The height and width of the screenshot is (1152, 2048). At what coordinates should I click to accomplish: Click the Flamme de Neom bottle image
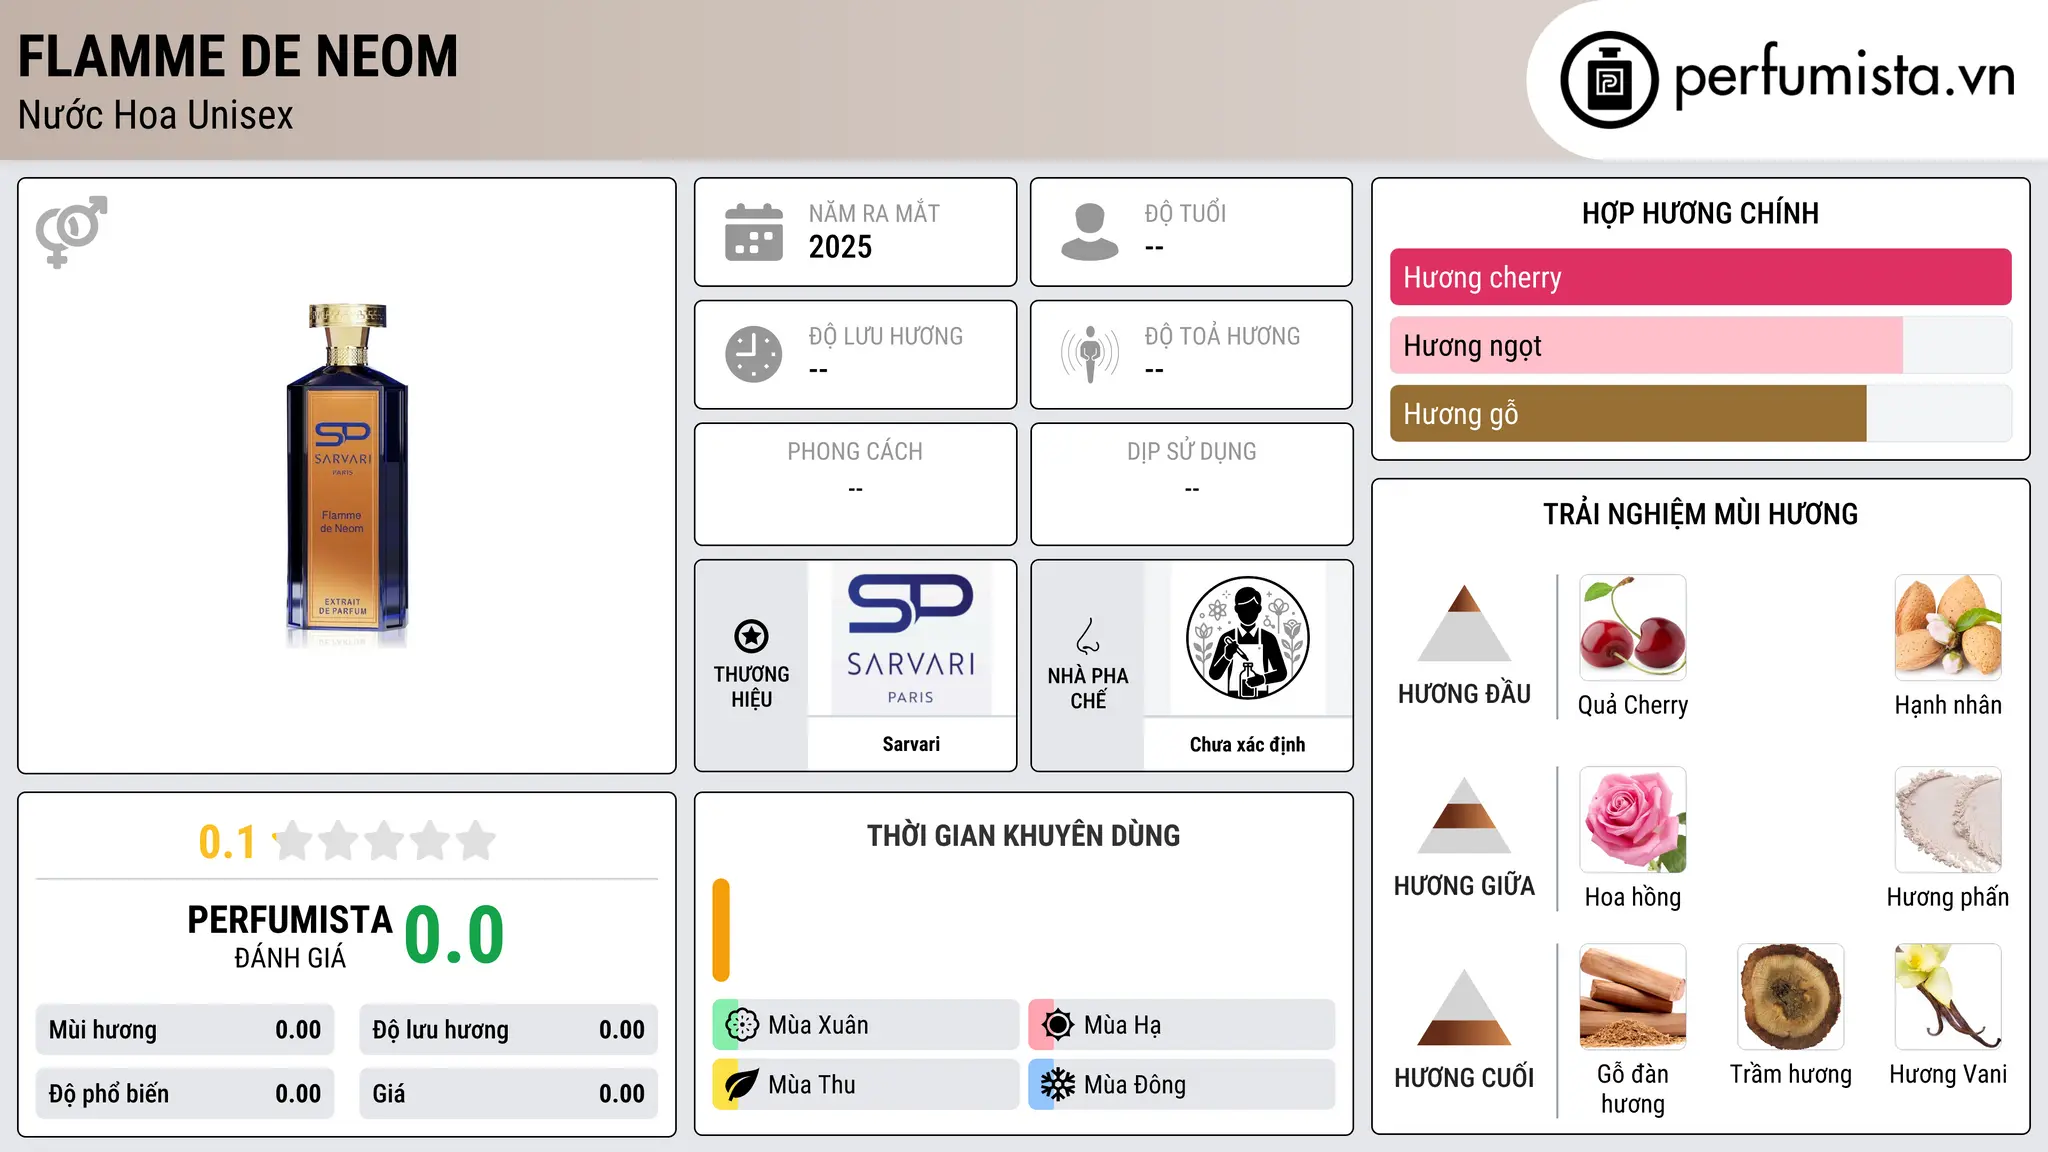pos(347,475)
